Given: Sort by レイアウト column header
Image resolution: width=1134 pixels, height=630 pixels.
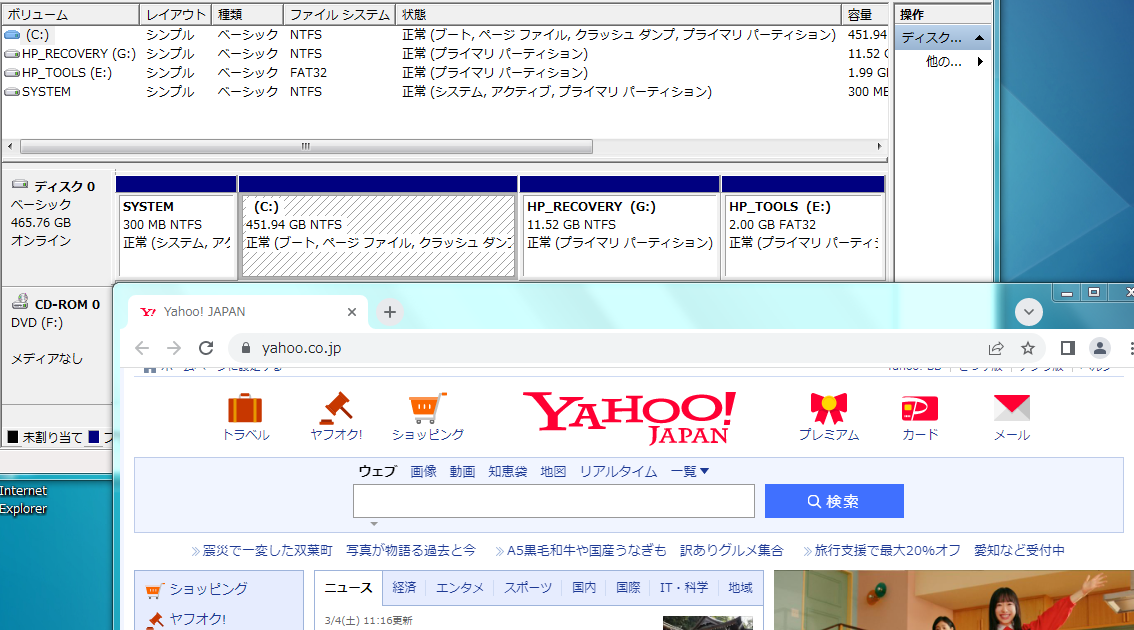Looking at the screenshot, I should tap(176, 14).
